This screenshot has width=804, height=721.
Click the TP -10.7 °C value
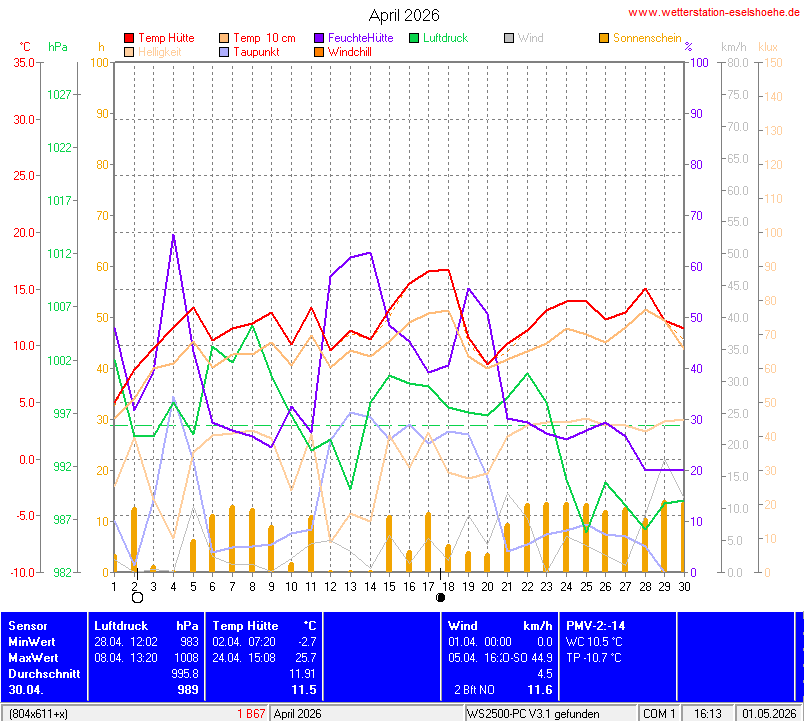(x=593, y=657)
